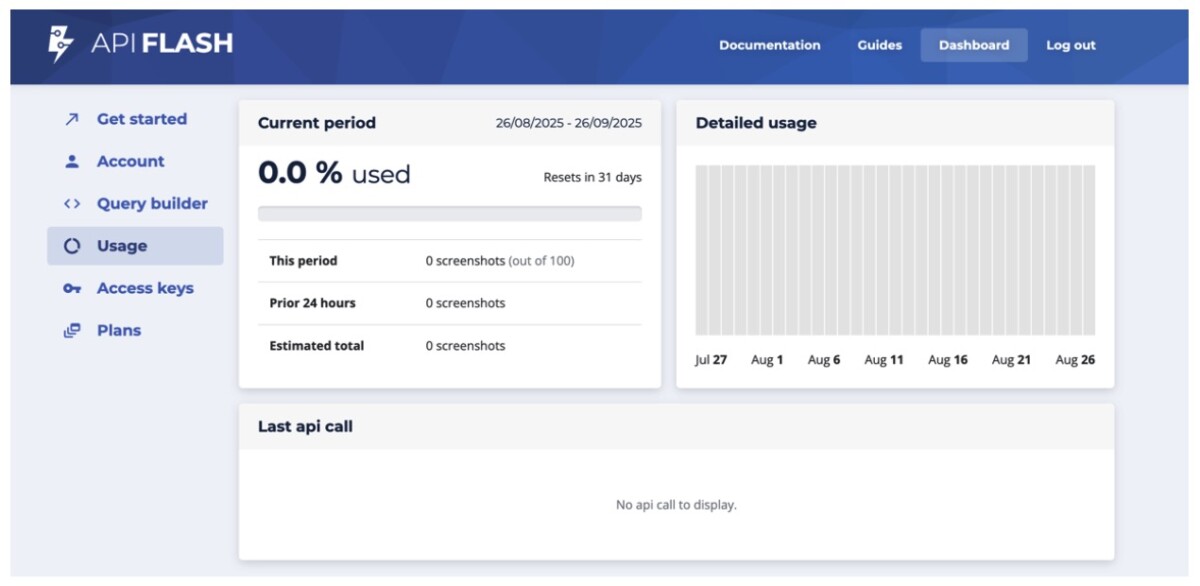Viewport: 1200px width, 586px height.
Task: Click the Usage circle chart icon
Action: [x=71, y=246]
